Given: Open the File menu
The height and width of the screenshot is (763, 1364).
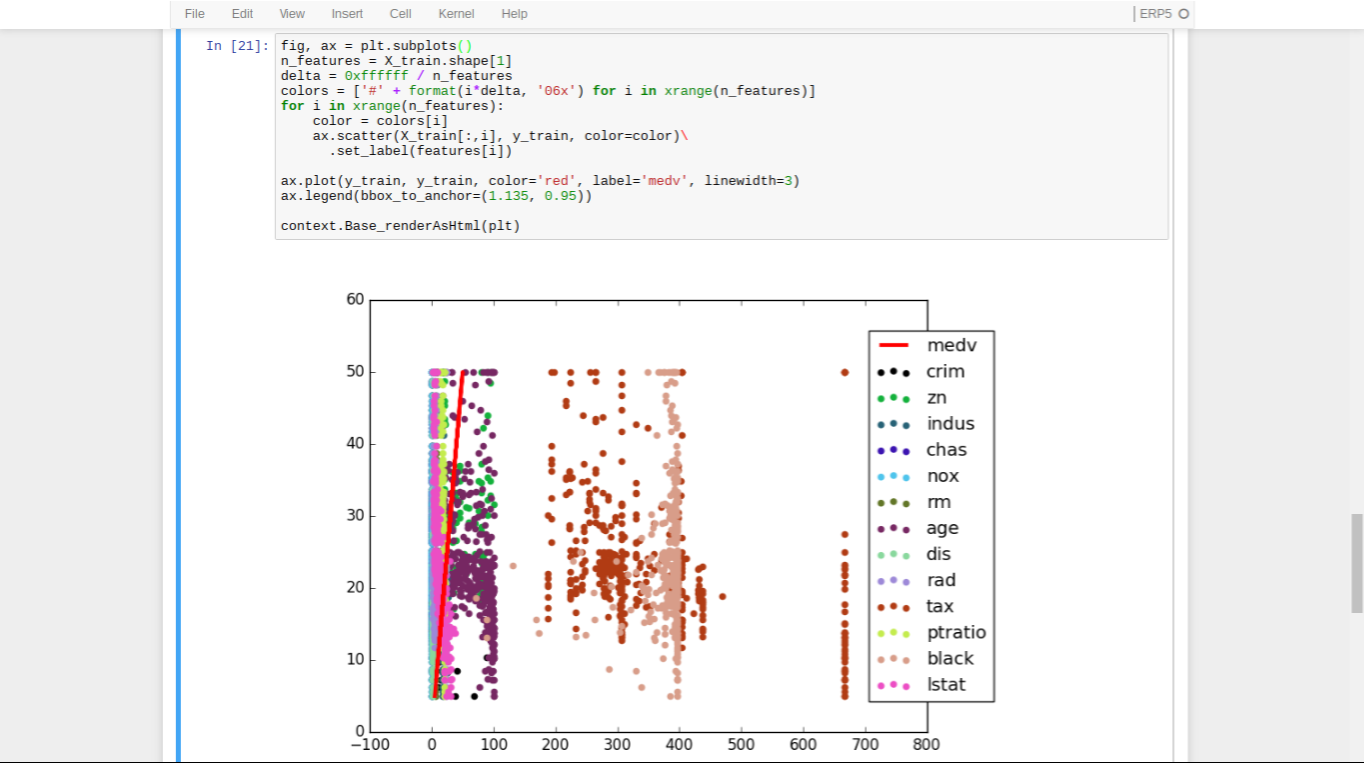Looking at the screenshot, I should click(194, 14).
